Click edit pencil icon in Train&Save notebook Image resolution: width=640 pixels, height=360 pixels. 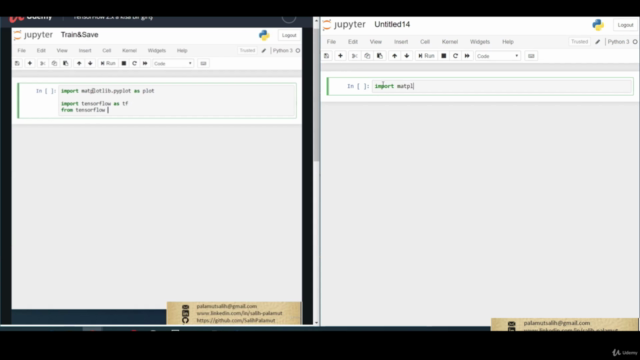(264, 51)
